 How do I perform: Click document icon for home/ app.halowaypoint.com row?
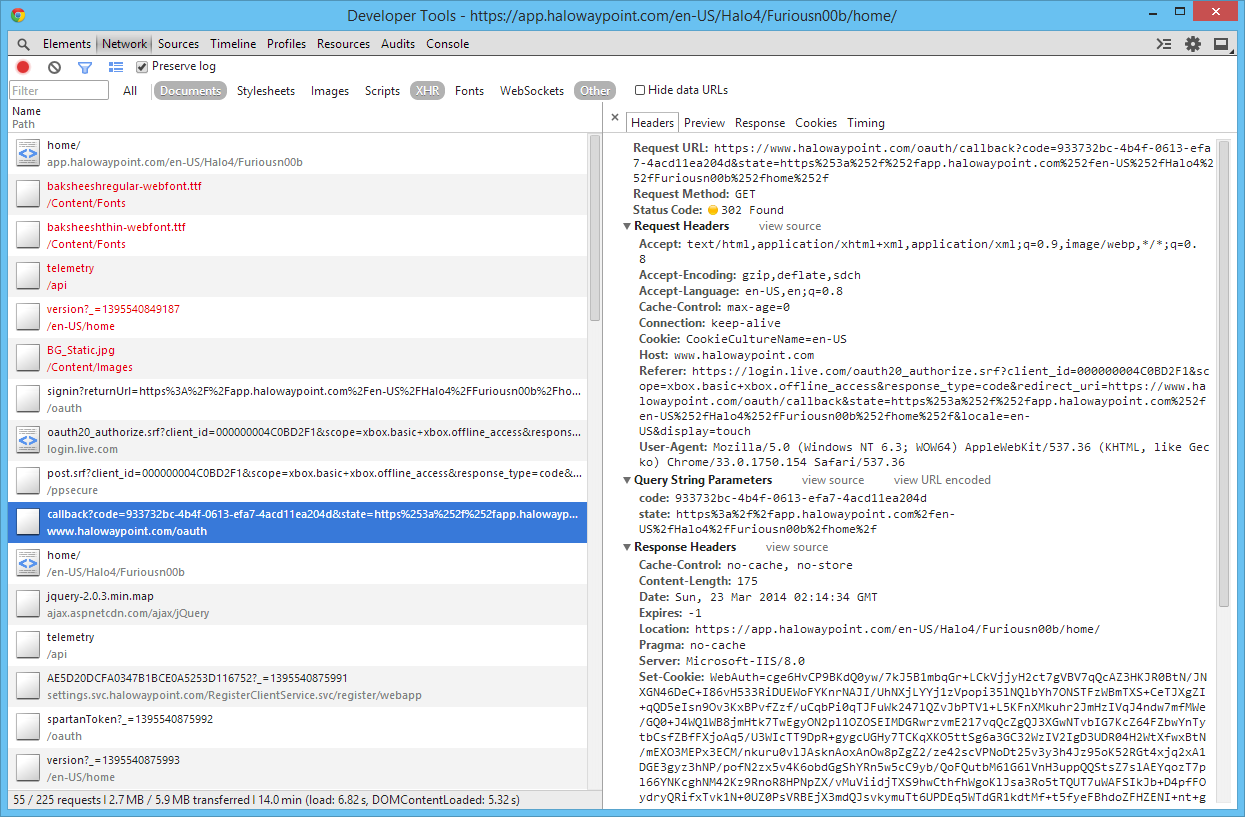(x=28, y=153)
